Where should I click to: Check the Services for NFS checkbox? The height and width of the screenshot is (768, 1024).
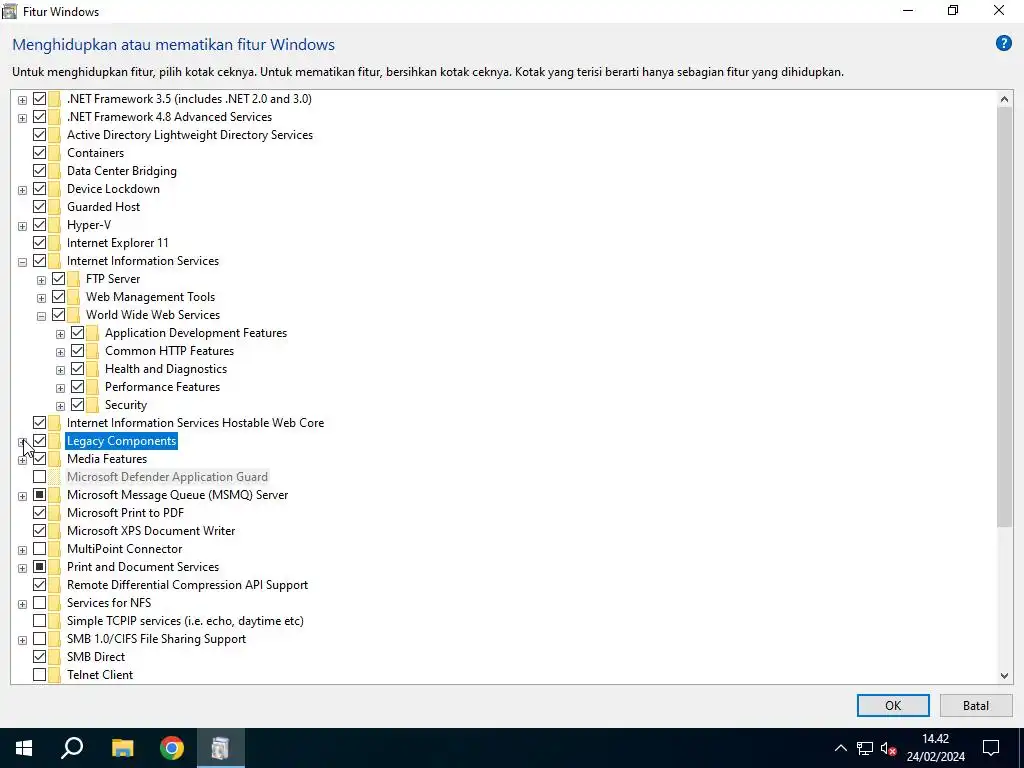pyautogui.click(x=39, y=603)
